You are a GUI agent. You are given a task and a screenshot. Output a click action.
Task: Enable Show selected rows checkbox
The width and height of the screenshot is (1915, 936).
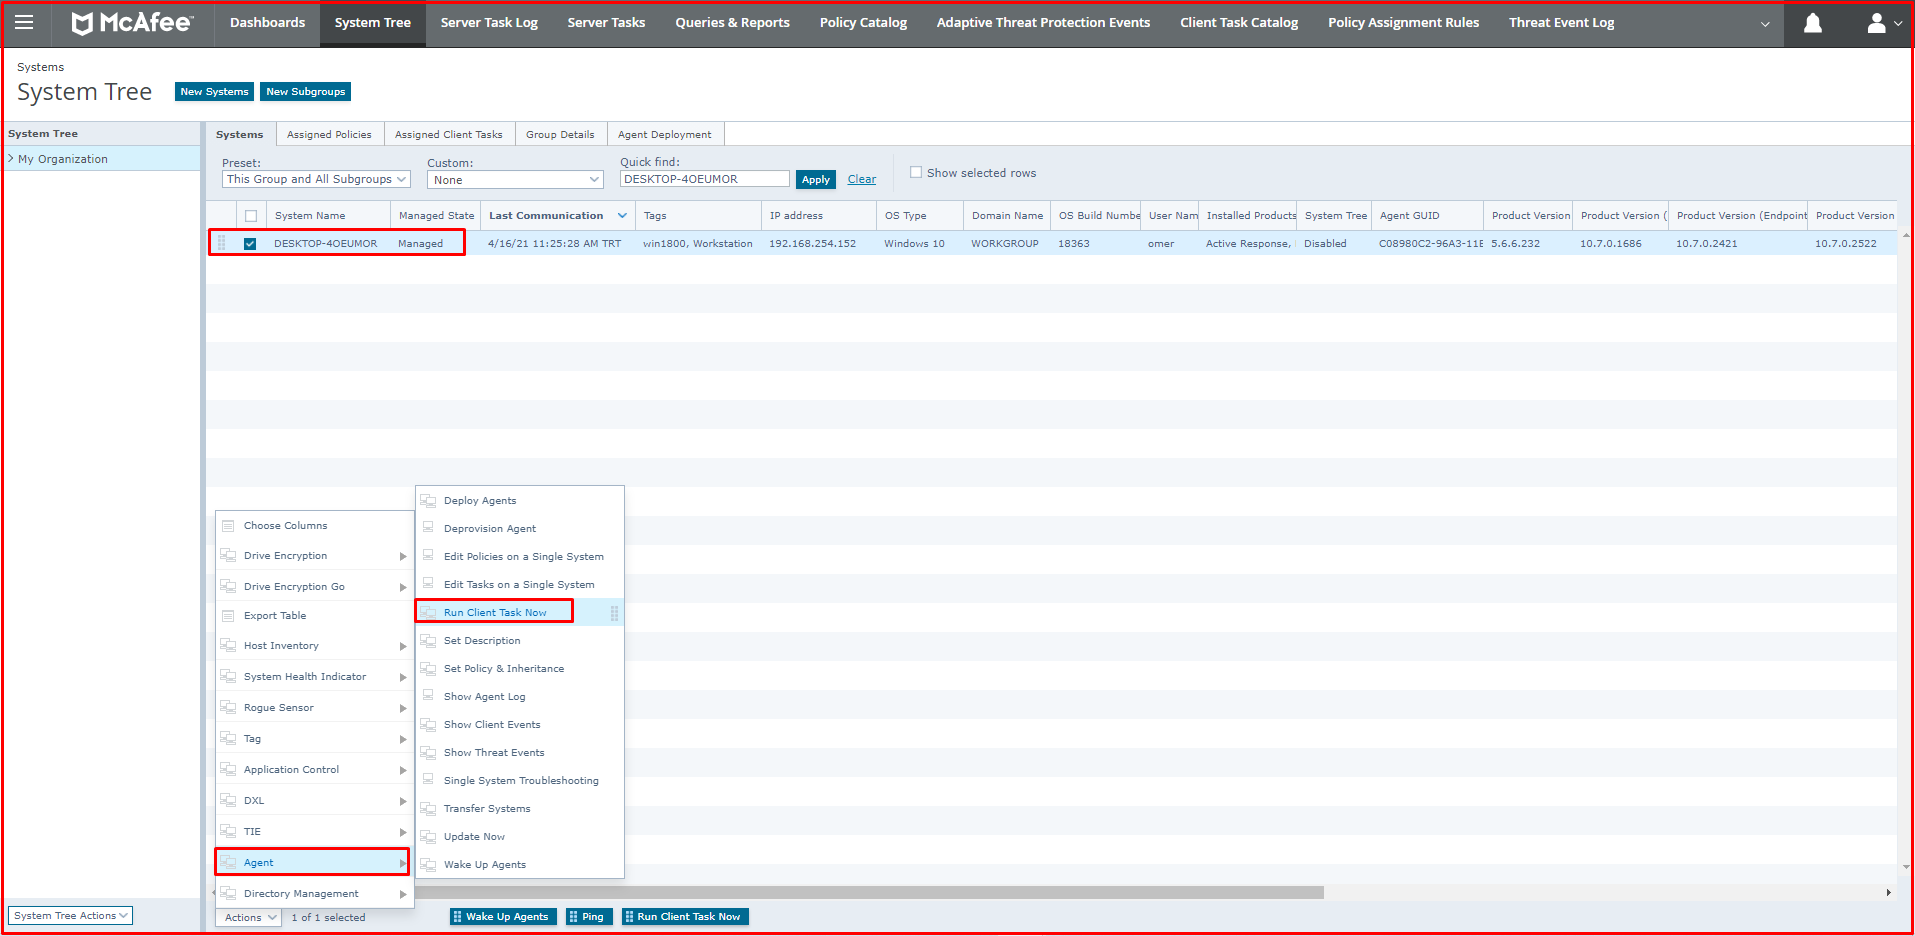915,172
